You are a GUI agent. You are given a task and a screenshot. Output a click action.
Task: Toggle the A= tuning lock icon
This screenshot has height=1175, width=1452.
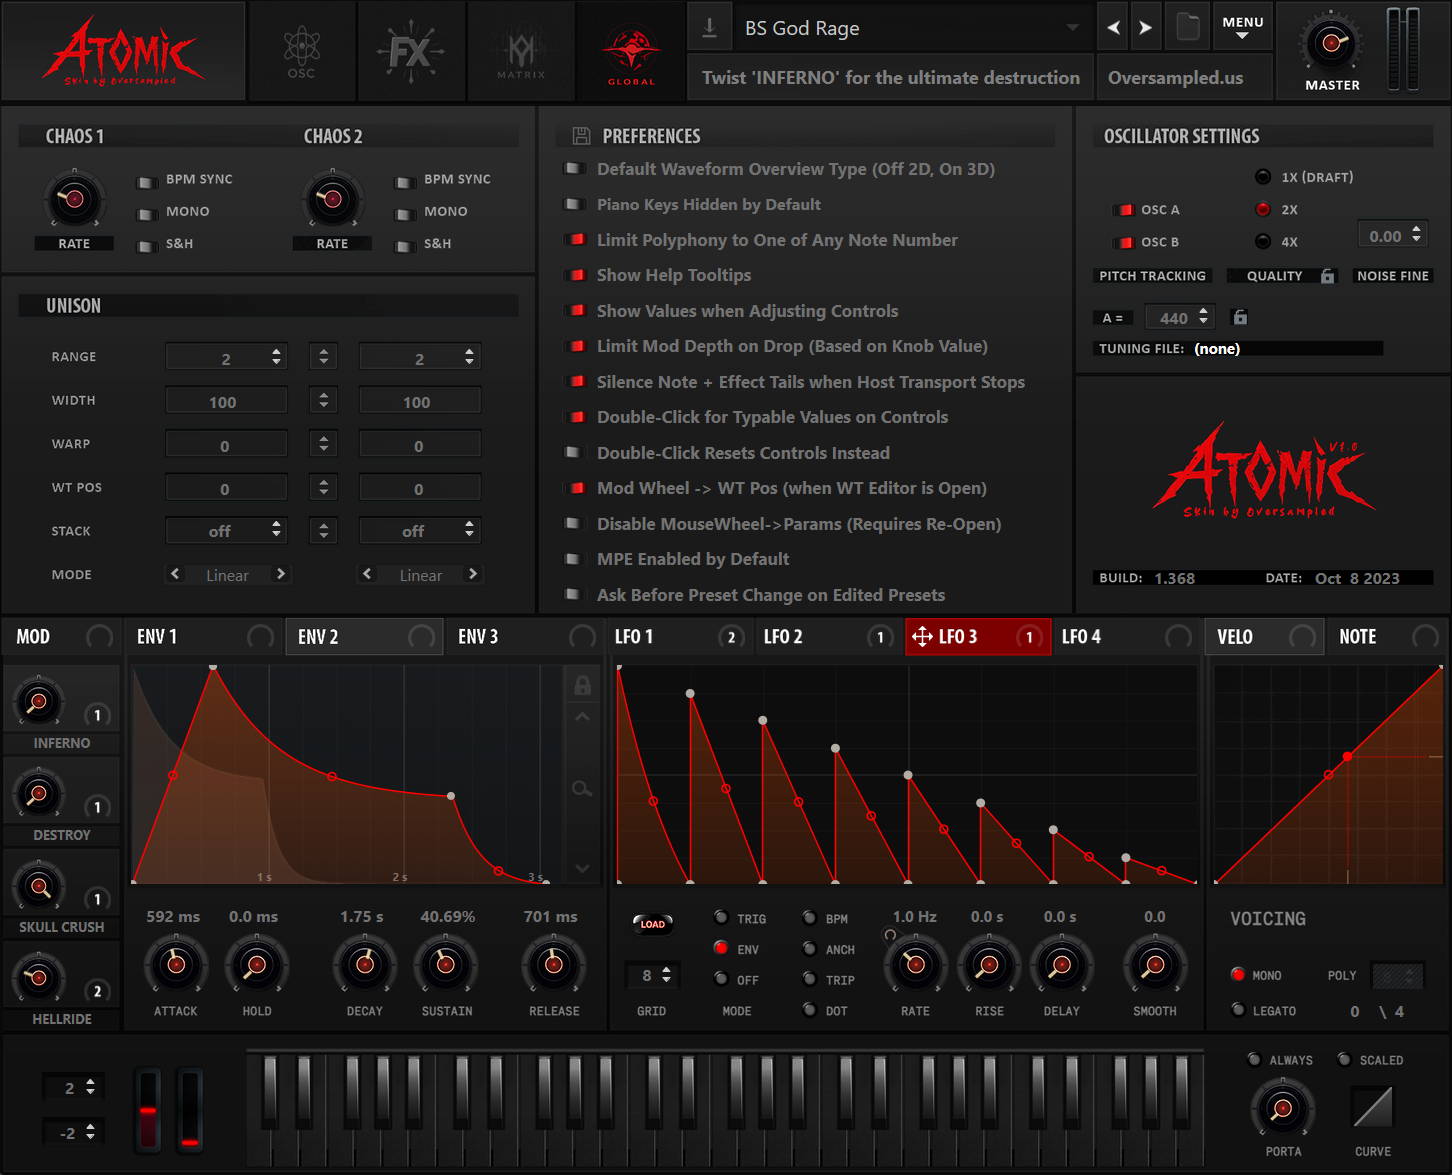tap(1240, 317)
